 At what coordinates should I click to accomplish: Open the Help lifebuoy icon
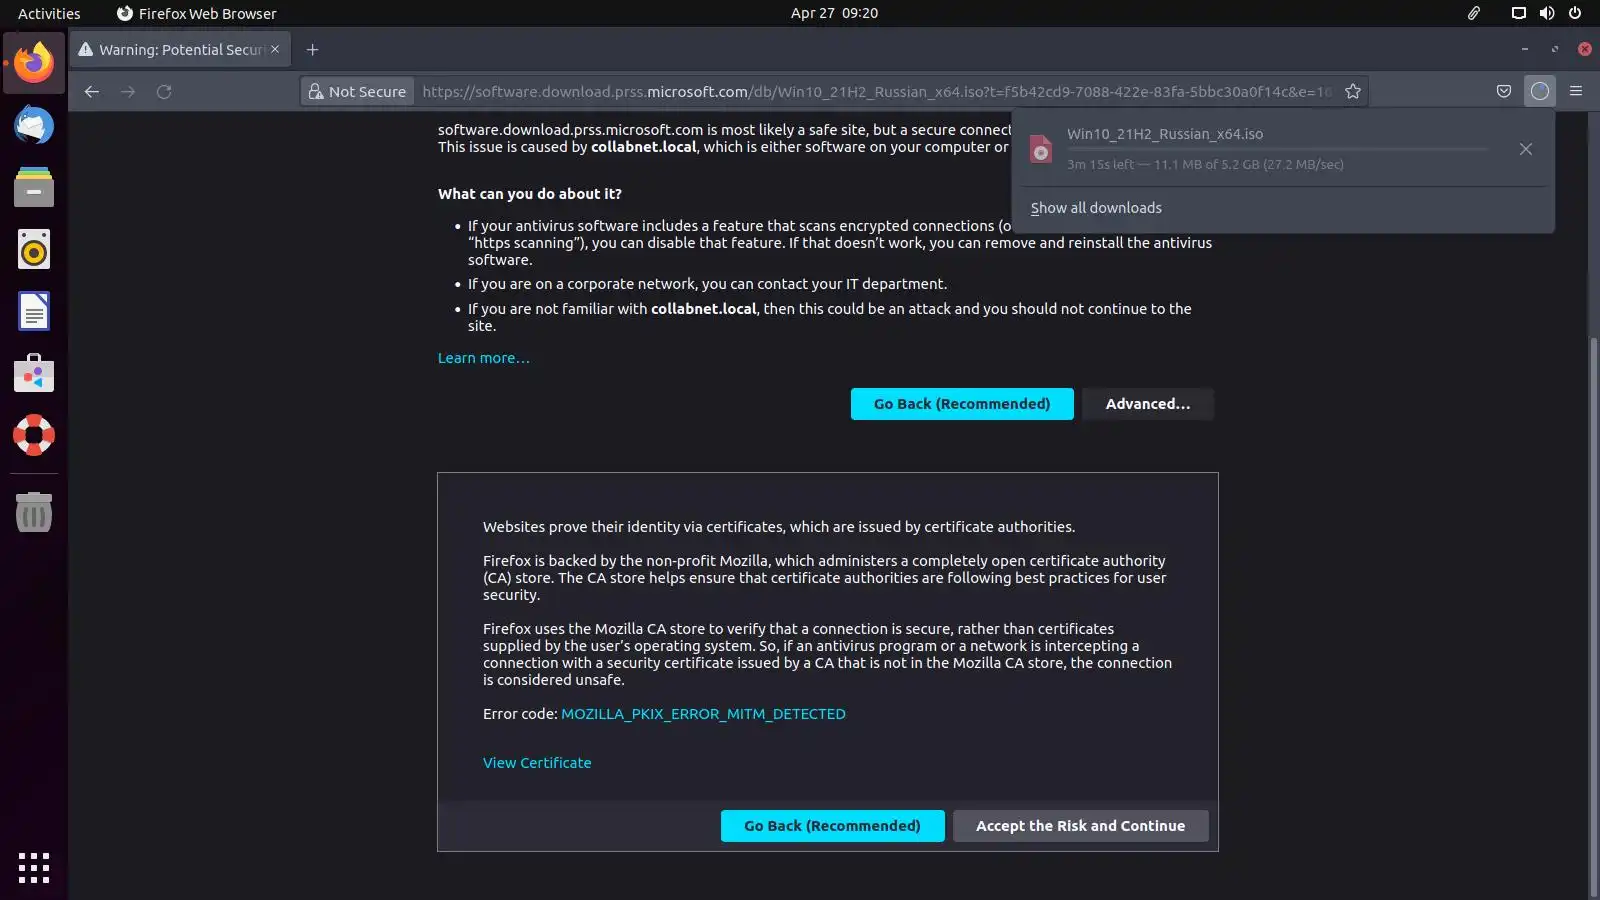point(34,435)
